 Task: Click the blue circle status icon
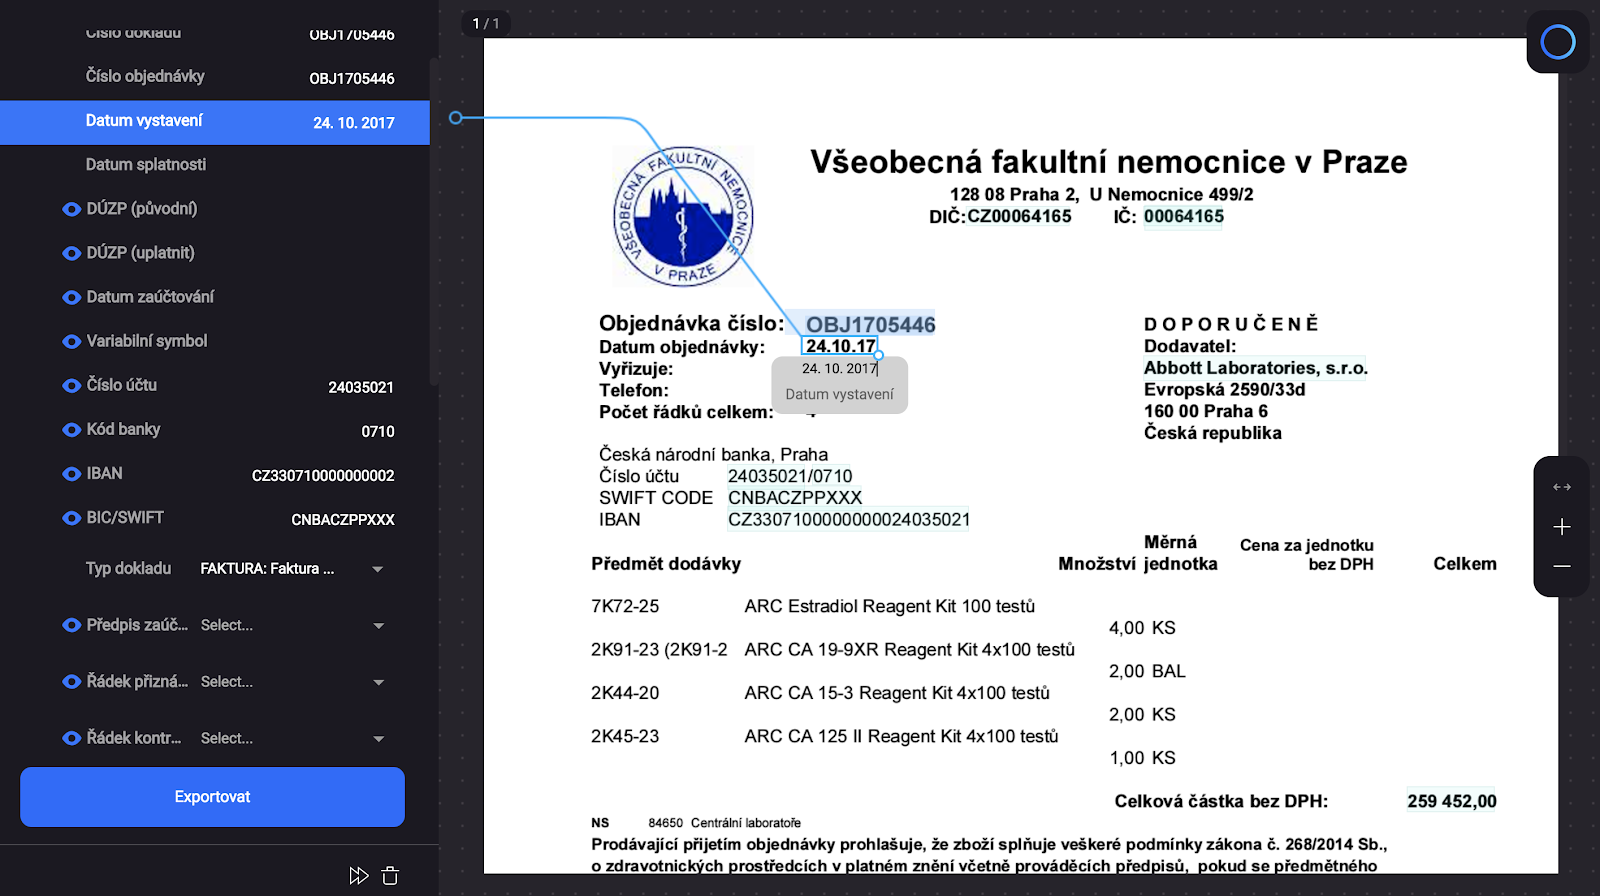click(1557, 42)
